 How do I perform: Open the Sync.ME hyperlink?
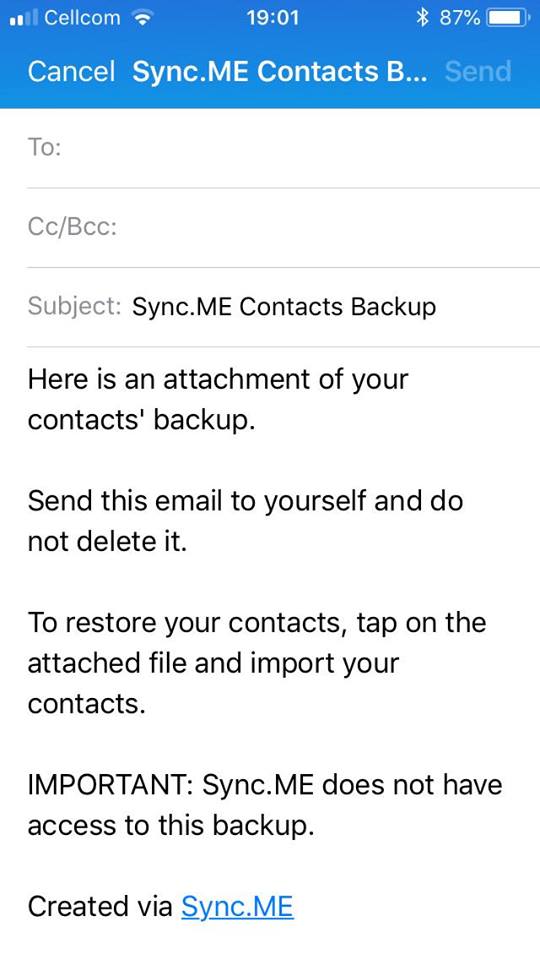pos(238,906)
